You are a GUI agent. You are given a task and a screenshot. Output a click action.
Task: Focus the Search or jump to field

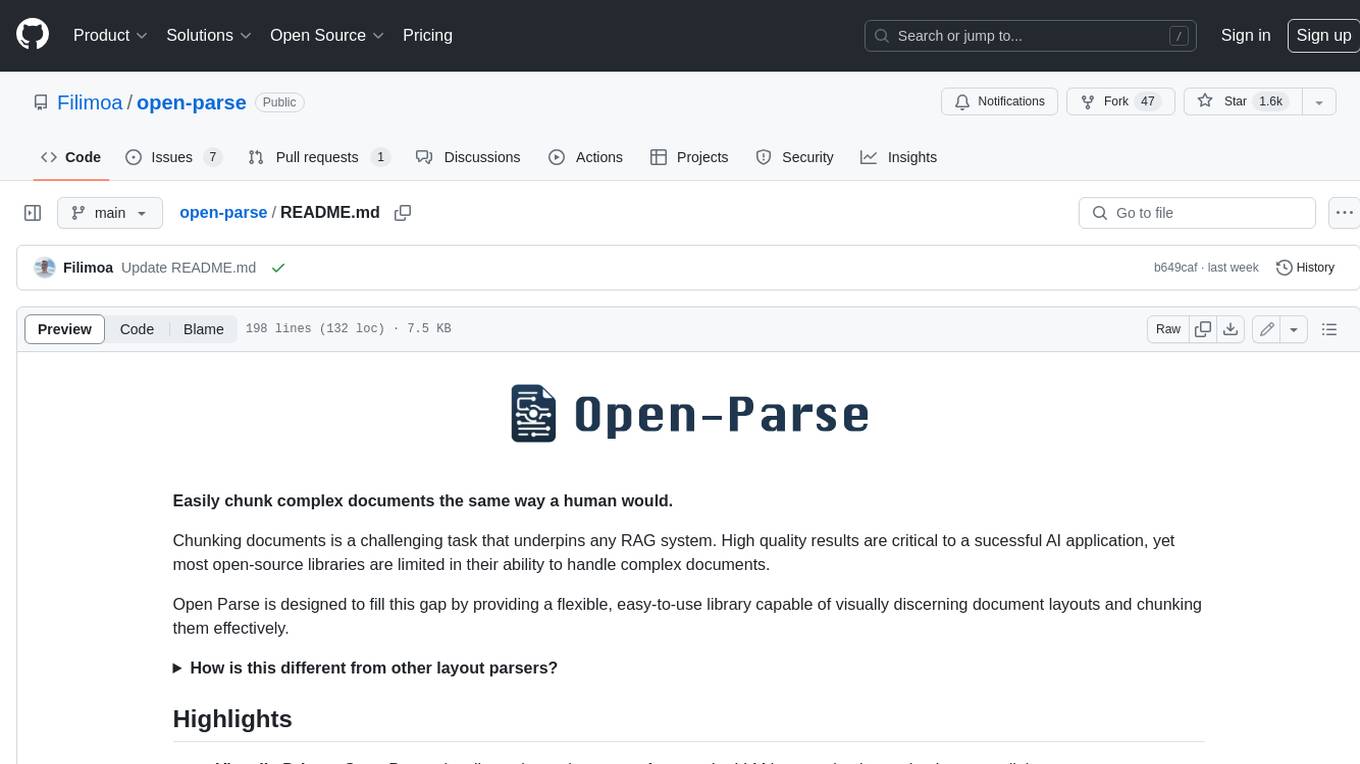tap(1031, 35)
